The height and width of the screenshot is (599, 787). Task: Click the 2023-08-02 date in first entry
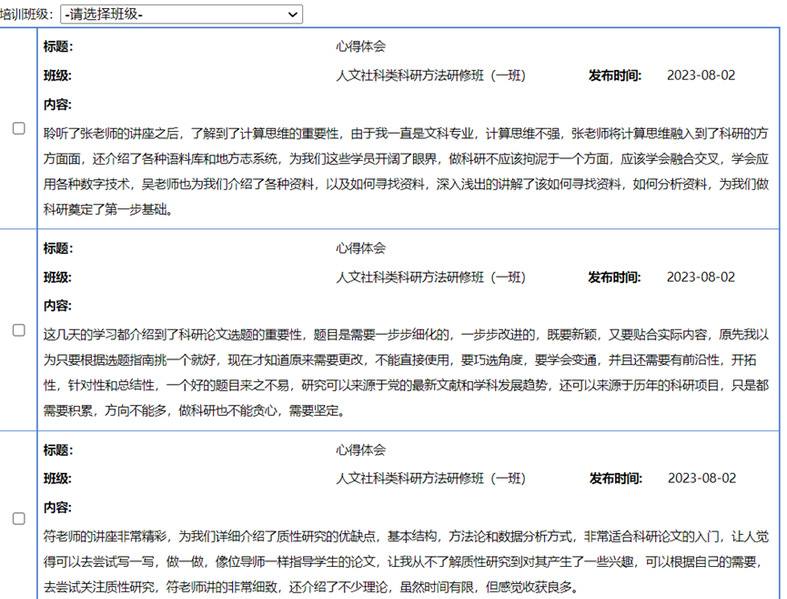coord(700,76)
